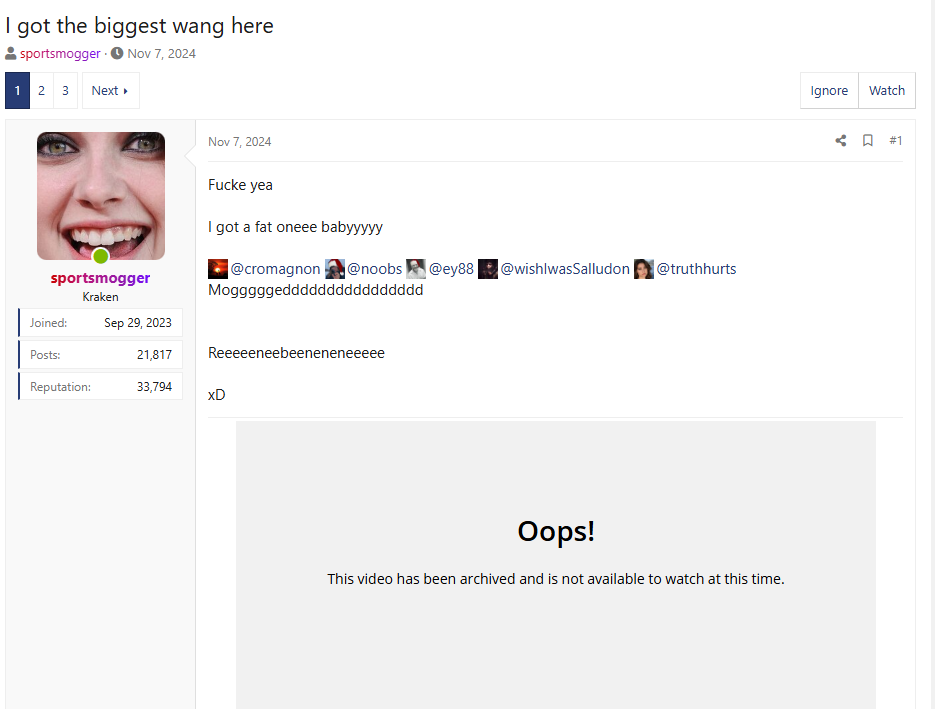The width and height of the screenshot is (935, 709).
Task: Click the avatar icon beside @truthhurts
Action: pos(644,269)
